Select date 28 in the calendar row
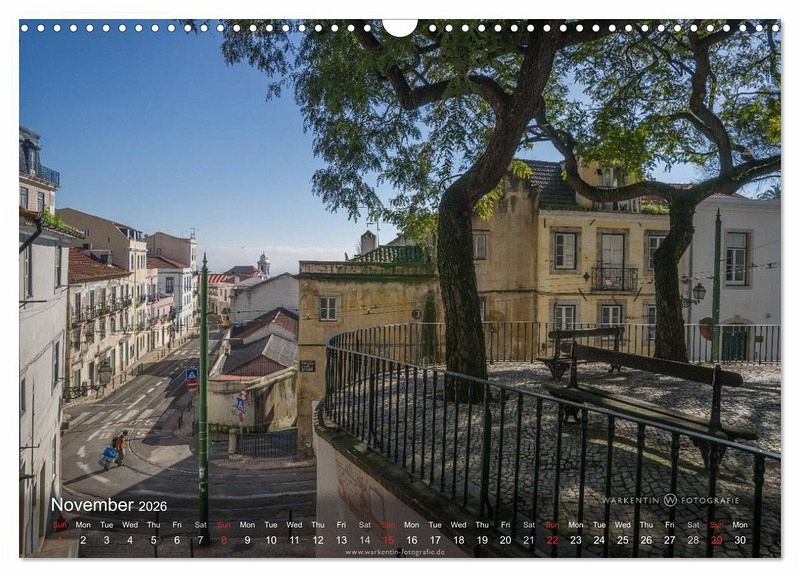The height and width of the screenshot is (577, 800). point(693,540)
